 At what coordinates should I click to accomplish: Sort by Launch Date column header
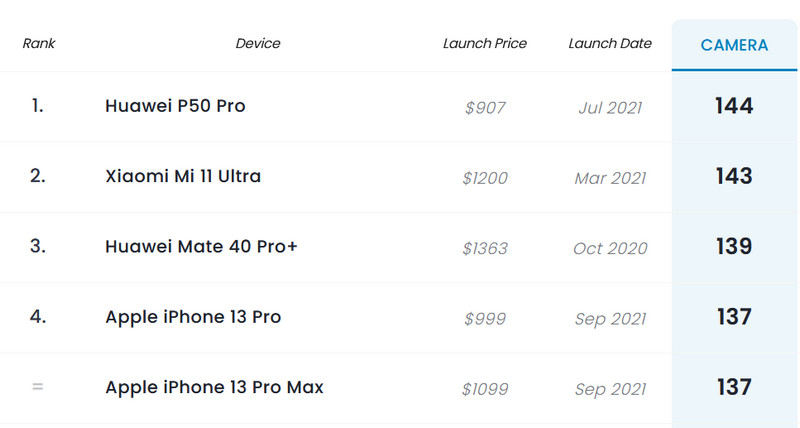point(610,44)
